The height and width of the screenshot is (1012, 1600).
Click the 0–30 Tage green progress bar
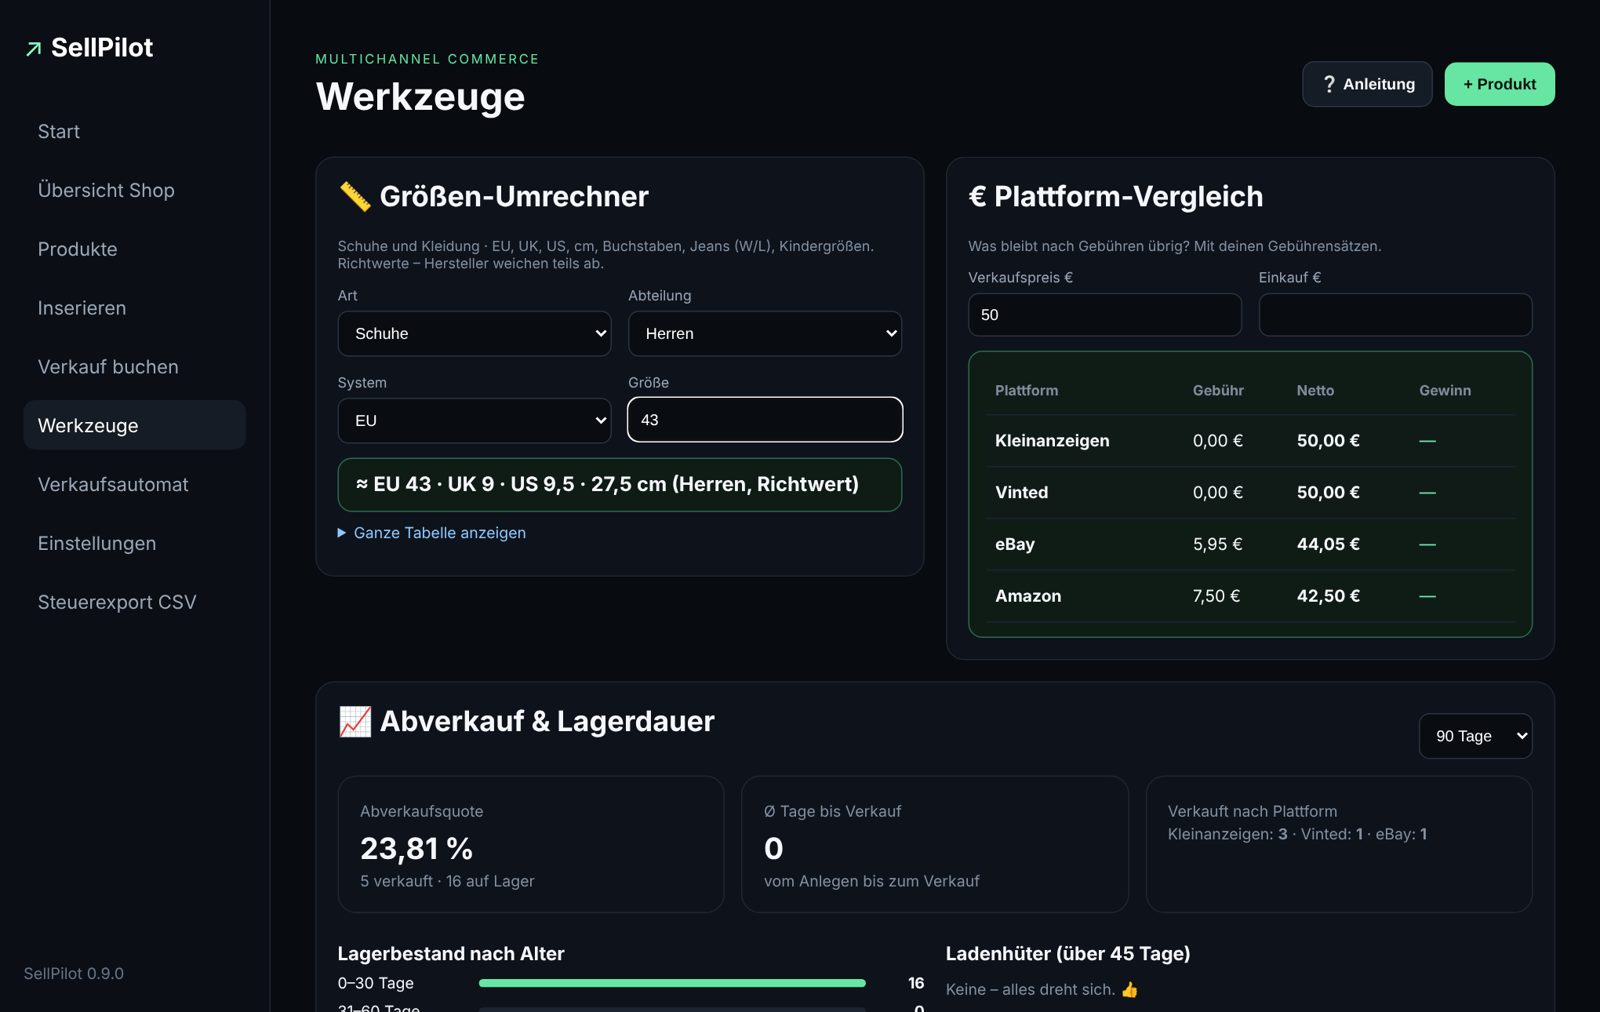pyautogui.click(x=672, y=983)
